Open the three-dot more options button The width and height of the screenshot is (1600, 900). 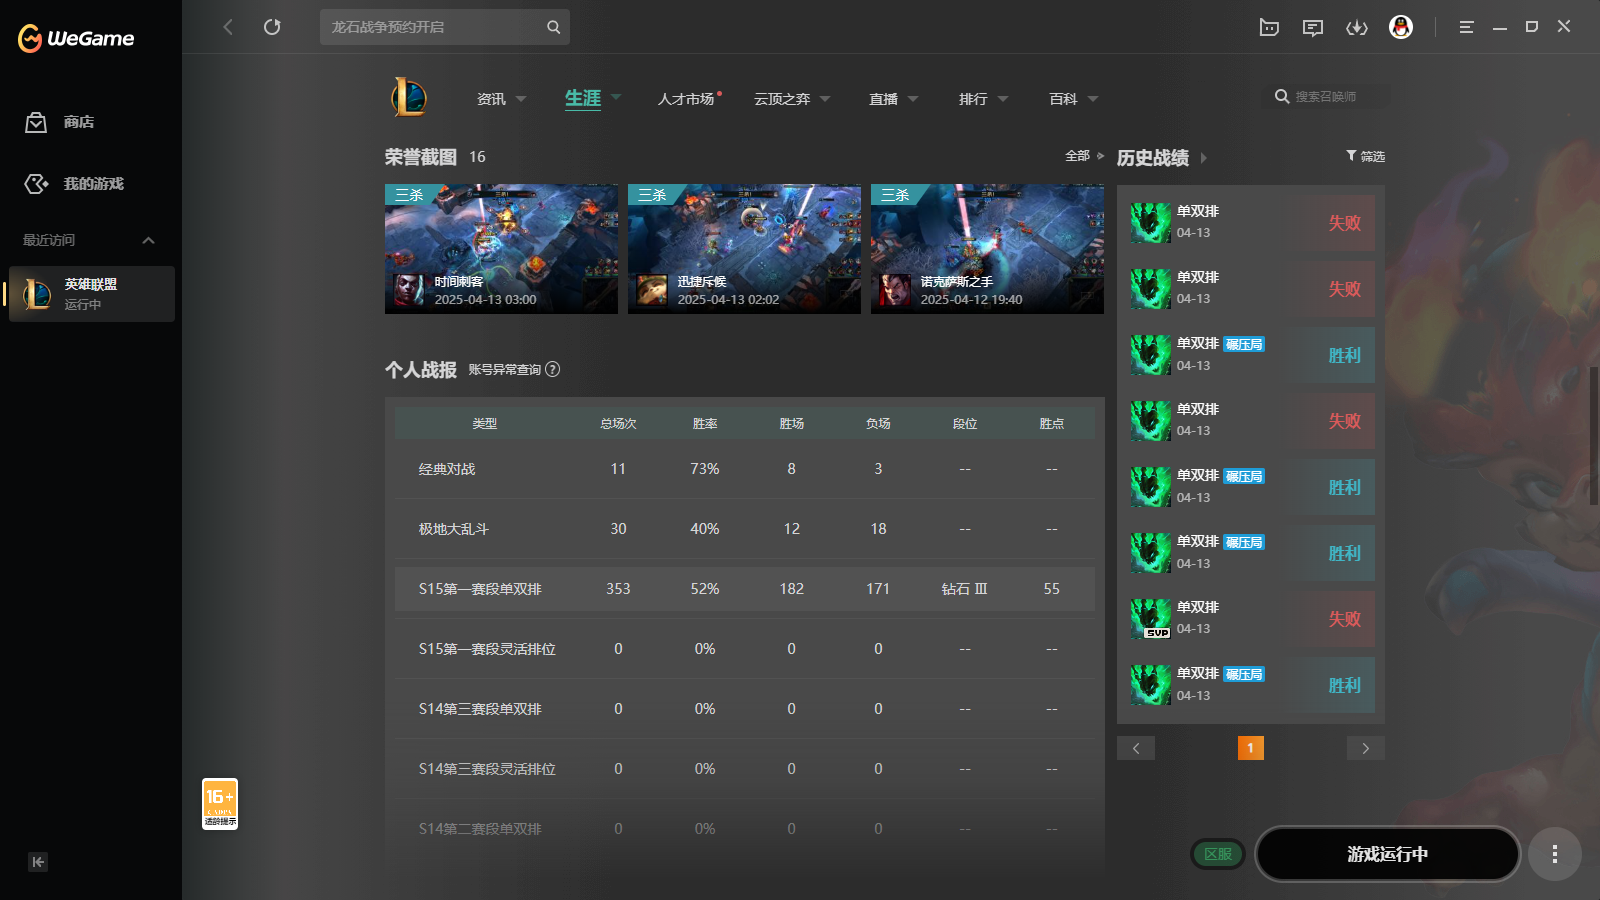click(1554, 854)
